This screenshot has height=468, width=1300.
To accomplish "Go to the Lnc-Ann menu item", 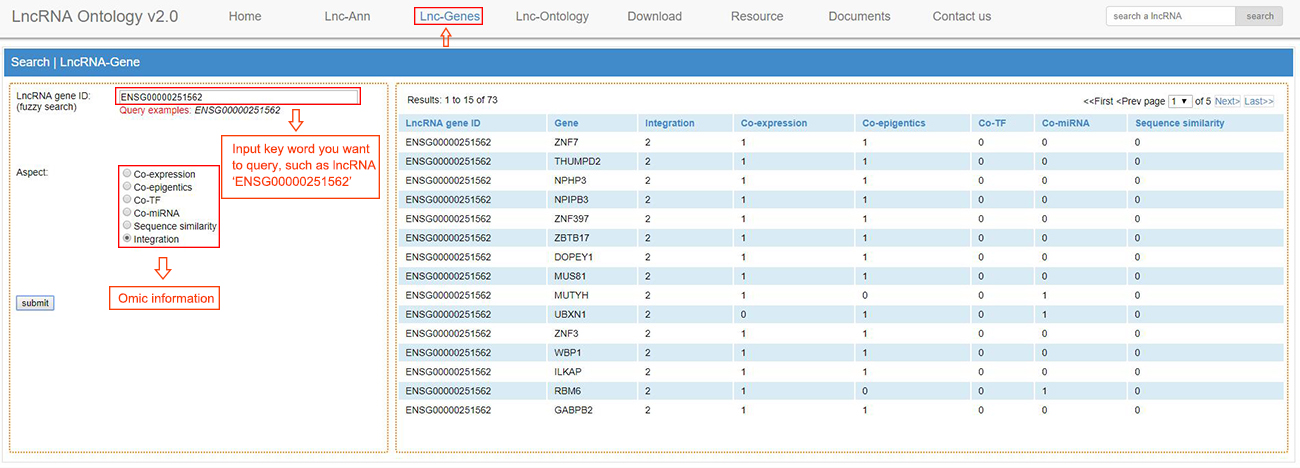I will [x=347, y=16].
